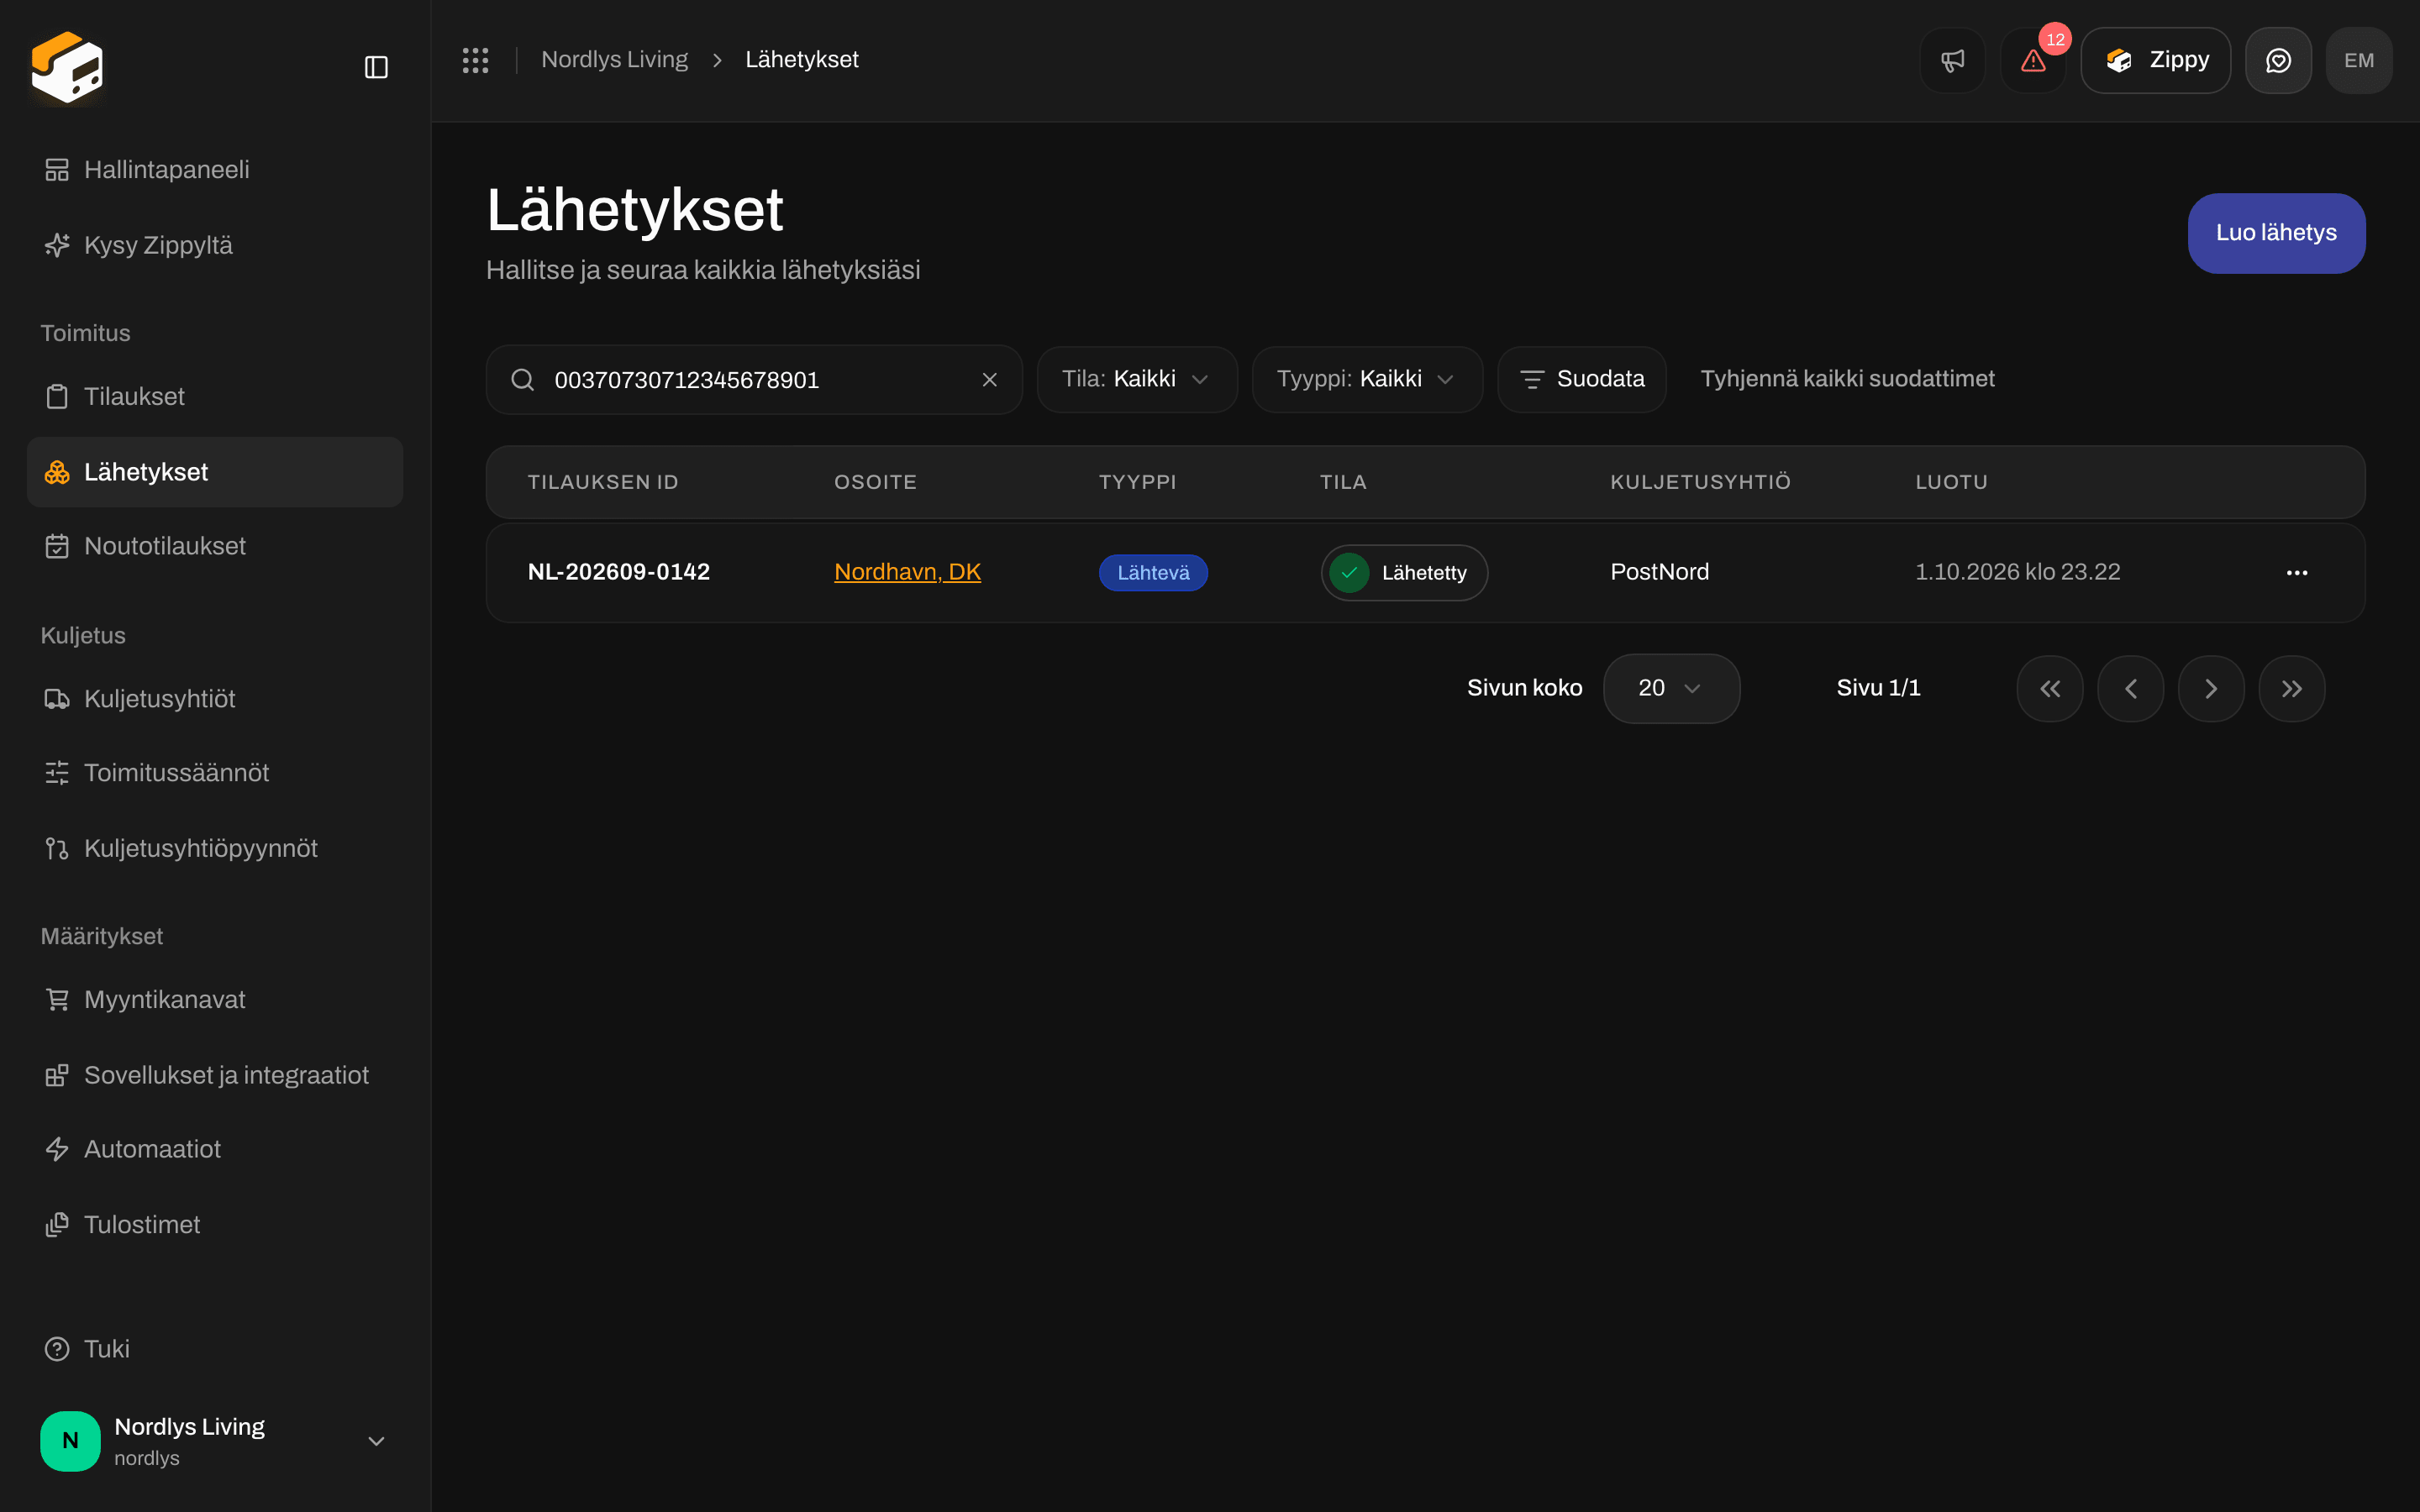Clear the search field with X

click(x=989, y=380)
